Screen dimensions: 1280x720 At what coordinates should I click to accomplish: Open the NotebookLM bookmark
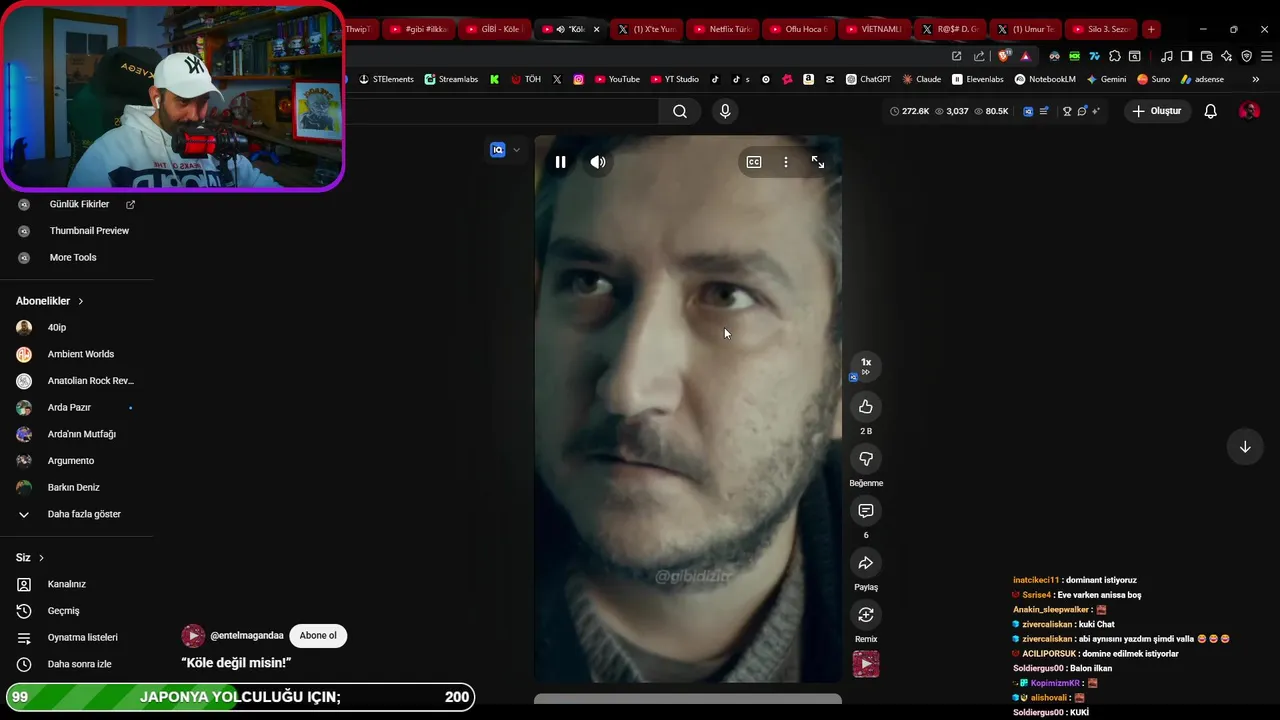1045,79
